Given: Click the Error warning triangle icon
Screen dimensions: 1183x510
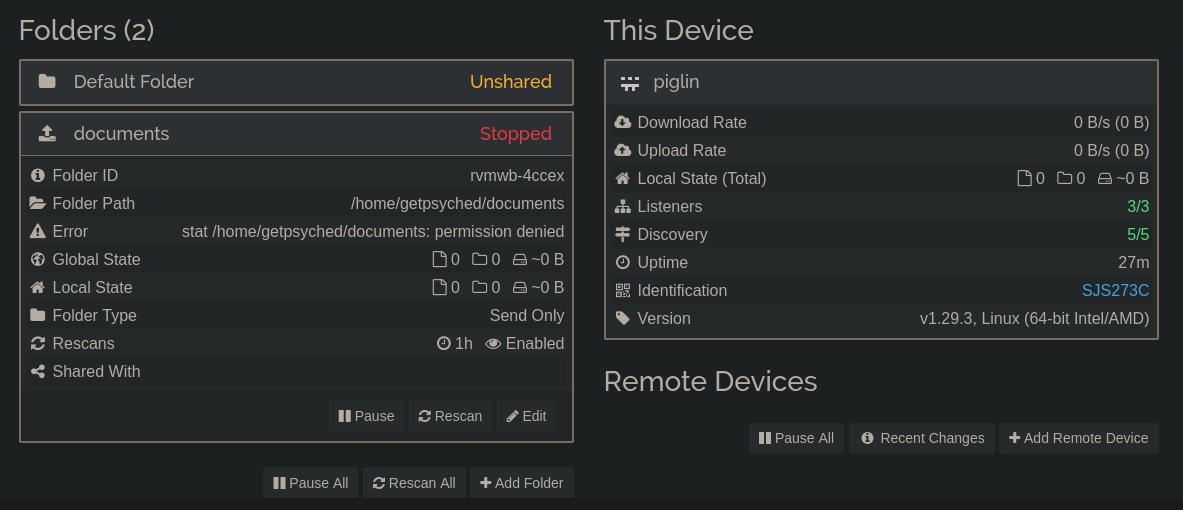Looking at the screenshot, I should click(x=38, y=232).
